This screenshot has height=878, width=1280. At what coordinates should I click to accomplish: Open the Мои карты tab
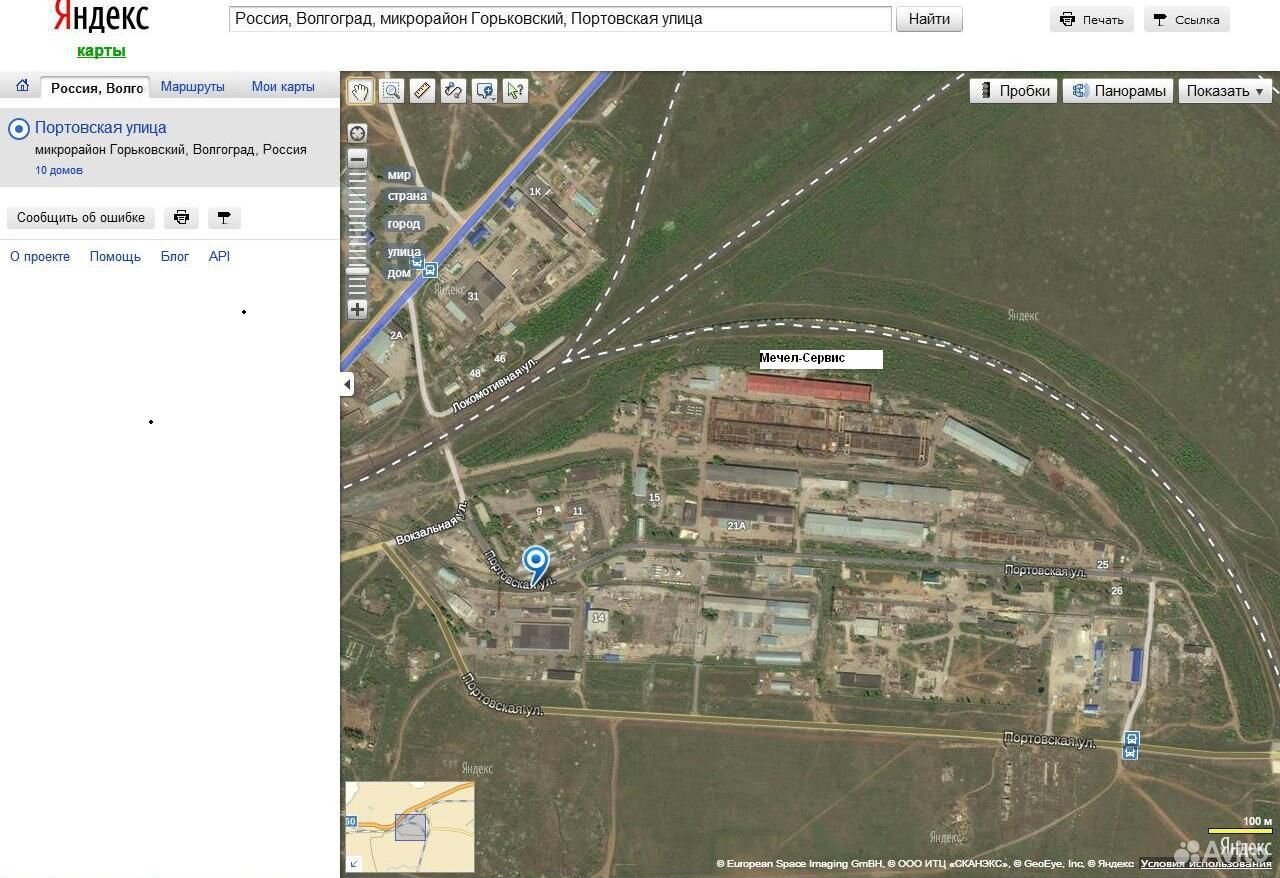coord(283,87)
